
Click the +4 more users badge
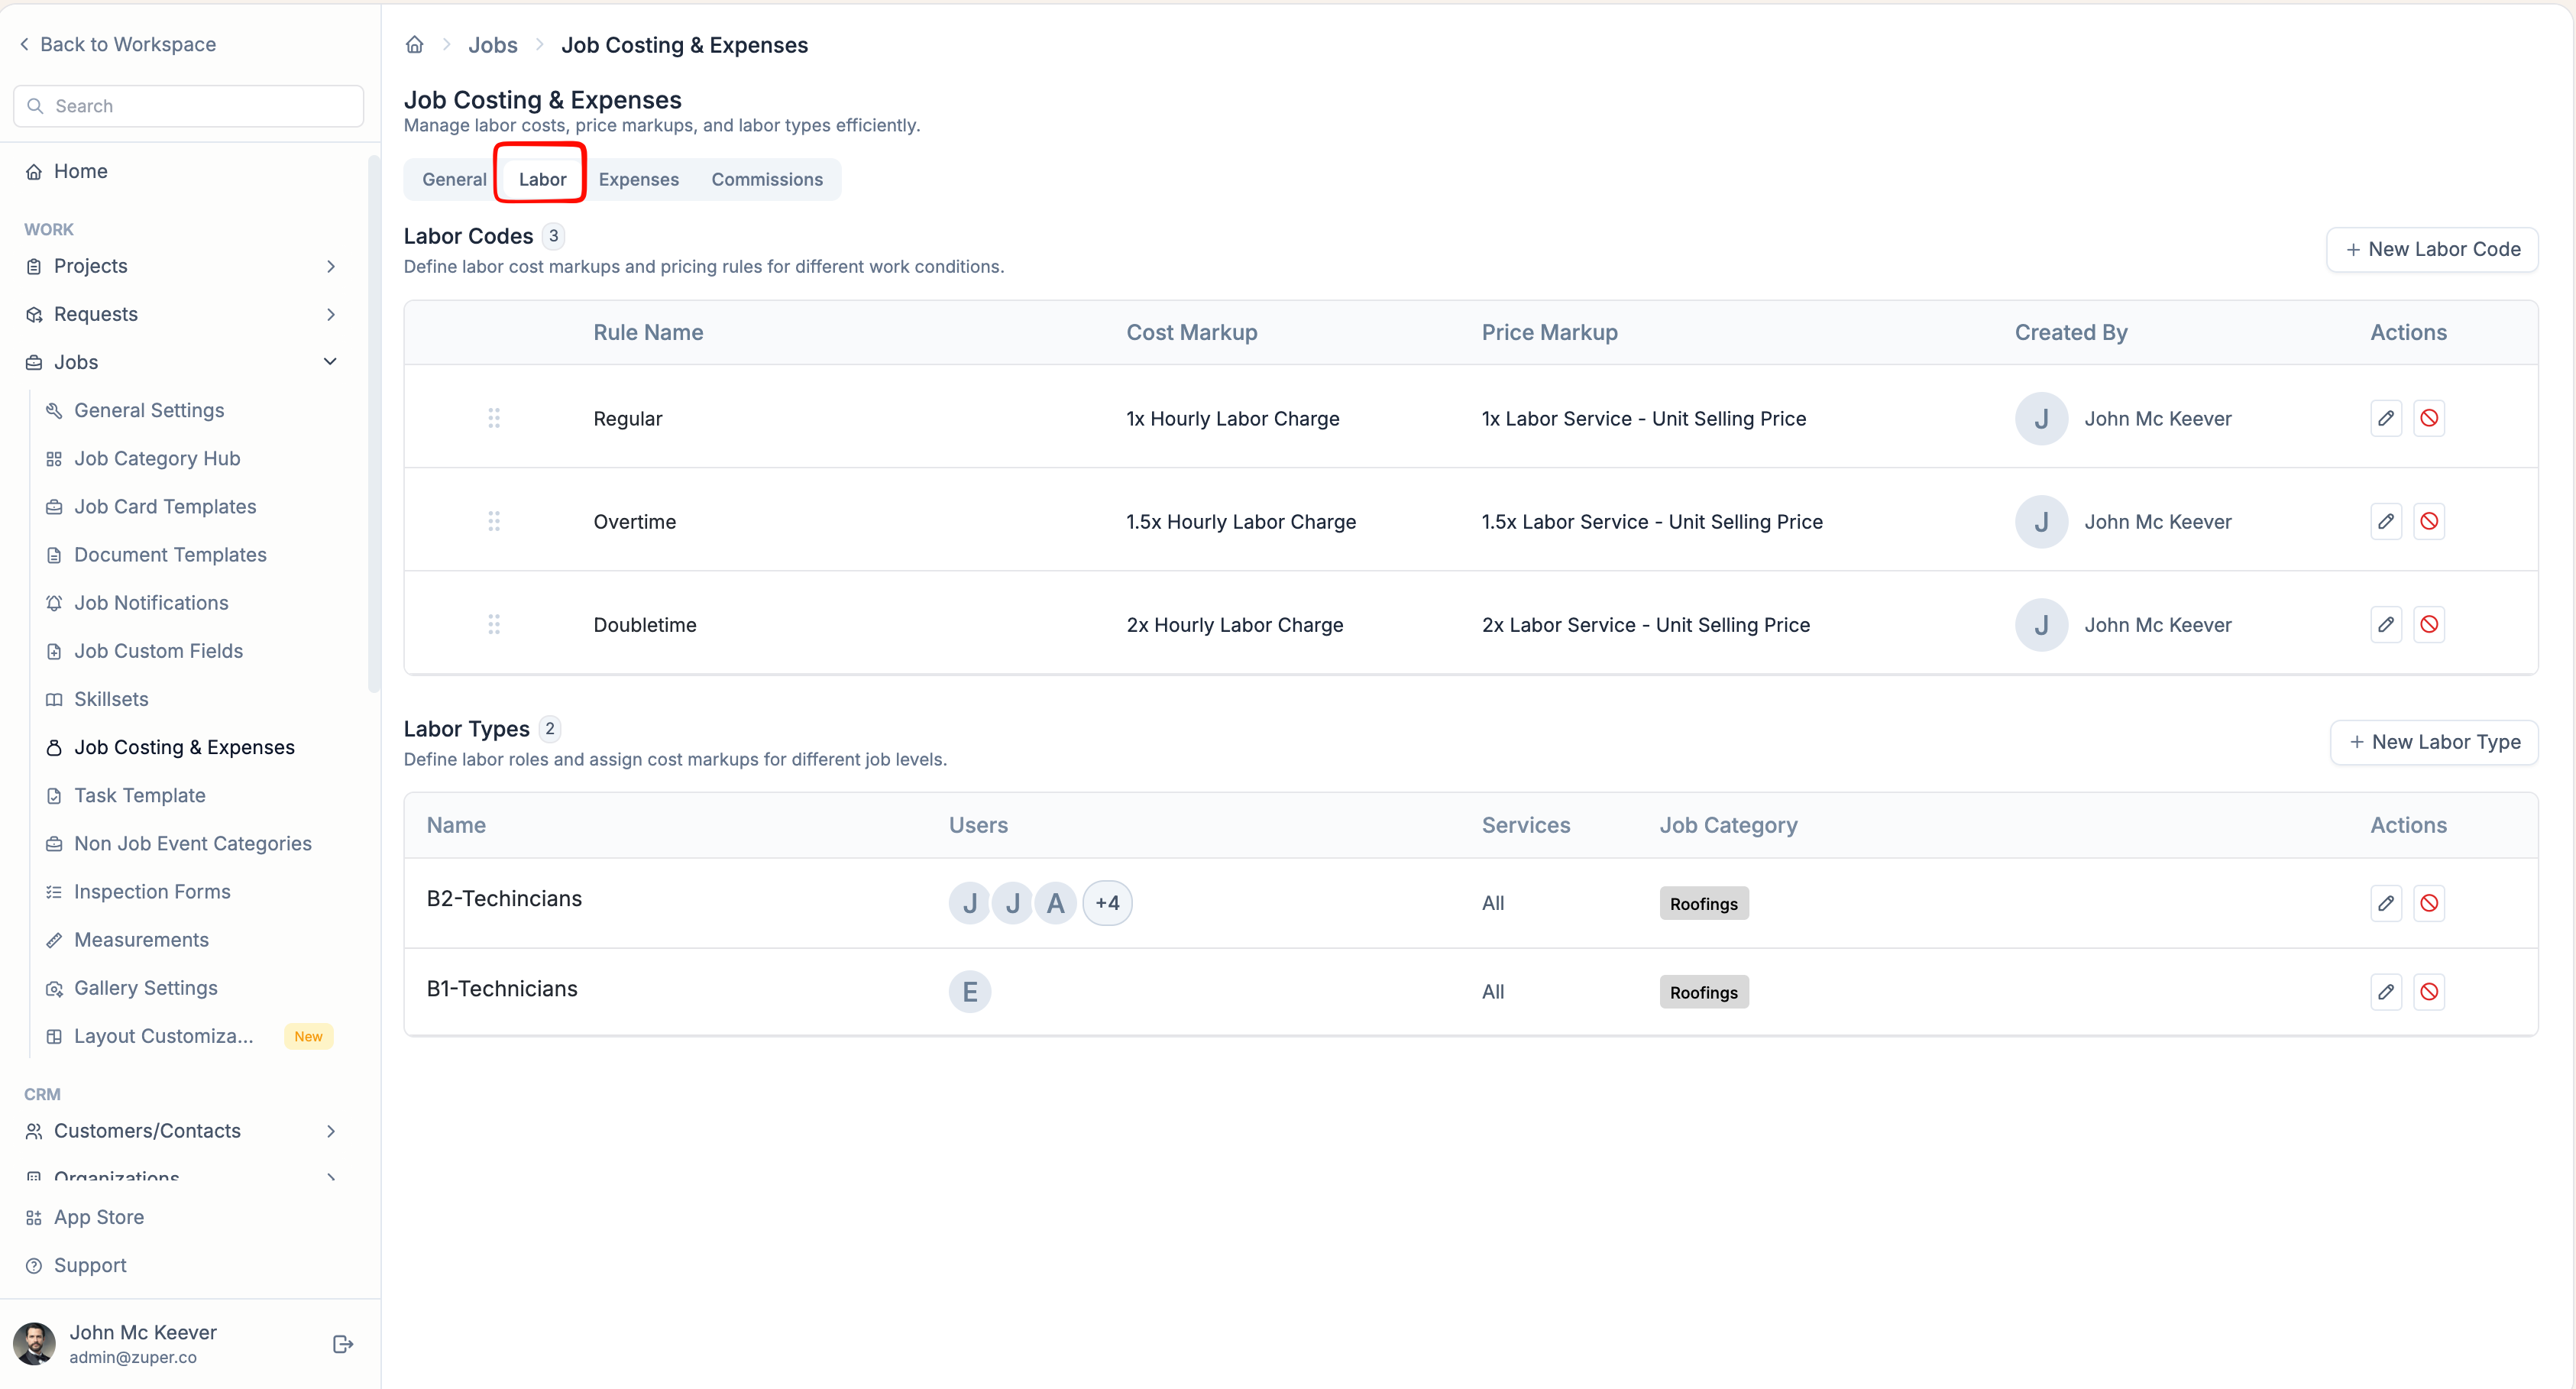[1107, 903]
